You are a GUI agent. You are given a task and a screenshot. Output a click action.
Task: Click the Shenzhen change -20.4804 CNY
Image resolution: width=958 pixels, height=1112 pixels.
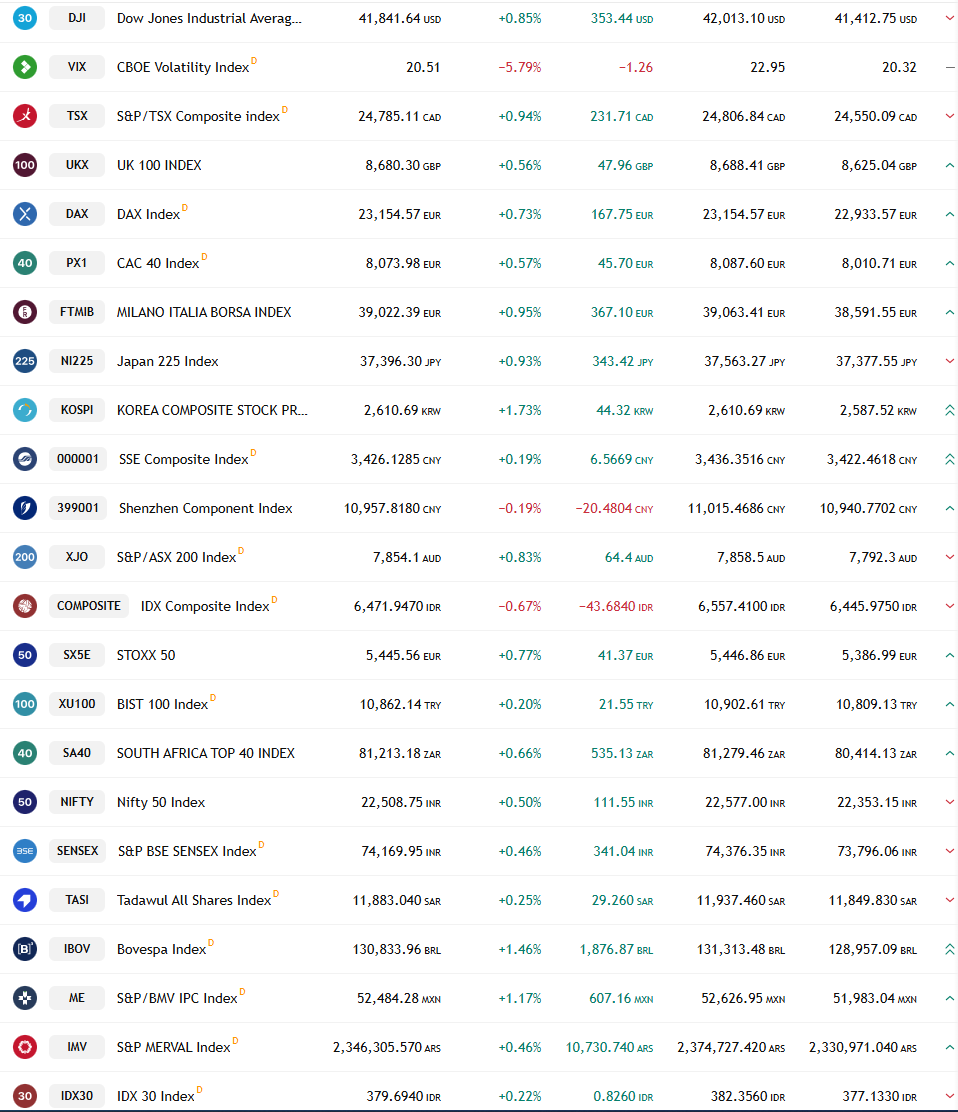[x=614, y=508]
